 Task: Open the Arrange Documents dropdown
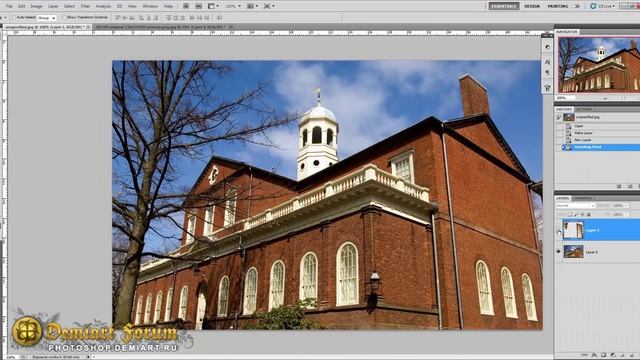coord(252,6)
